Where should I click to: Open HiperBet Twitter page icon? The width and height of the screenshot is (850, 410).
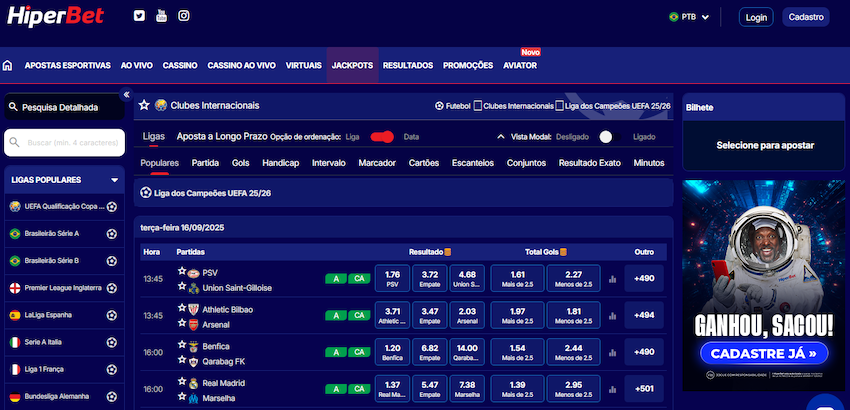(139, 16)
